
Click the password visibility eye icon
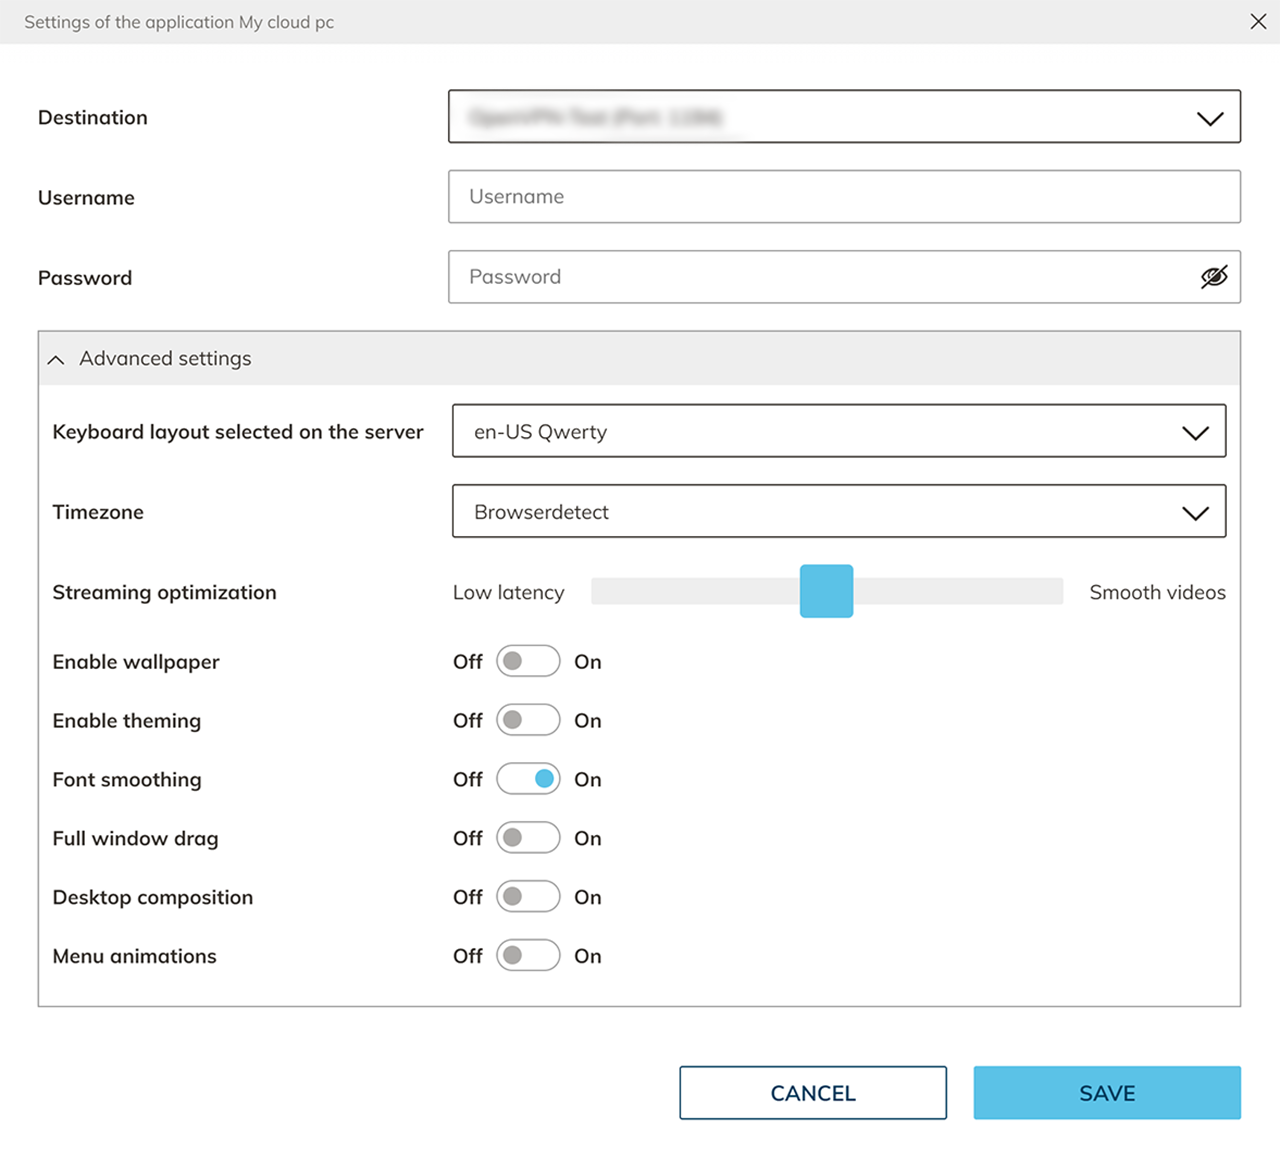pyautogui.click(x=1213, y=277)
